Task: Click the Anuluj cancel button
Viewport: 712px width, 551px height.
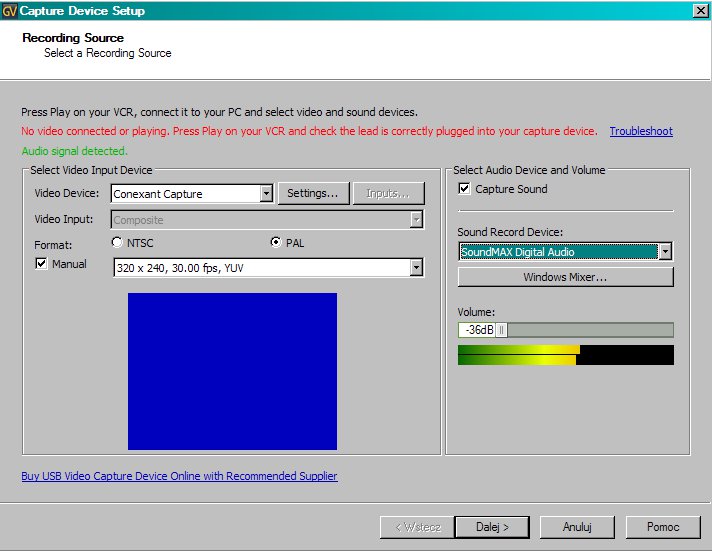Action: click(x=577, y=527)
